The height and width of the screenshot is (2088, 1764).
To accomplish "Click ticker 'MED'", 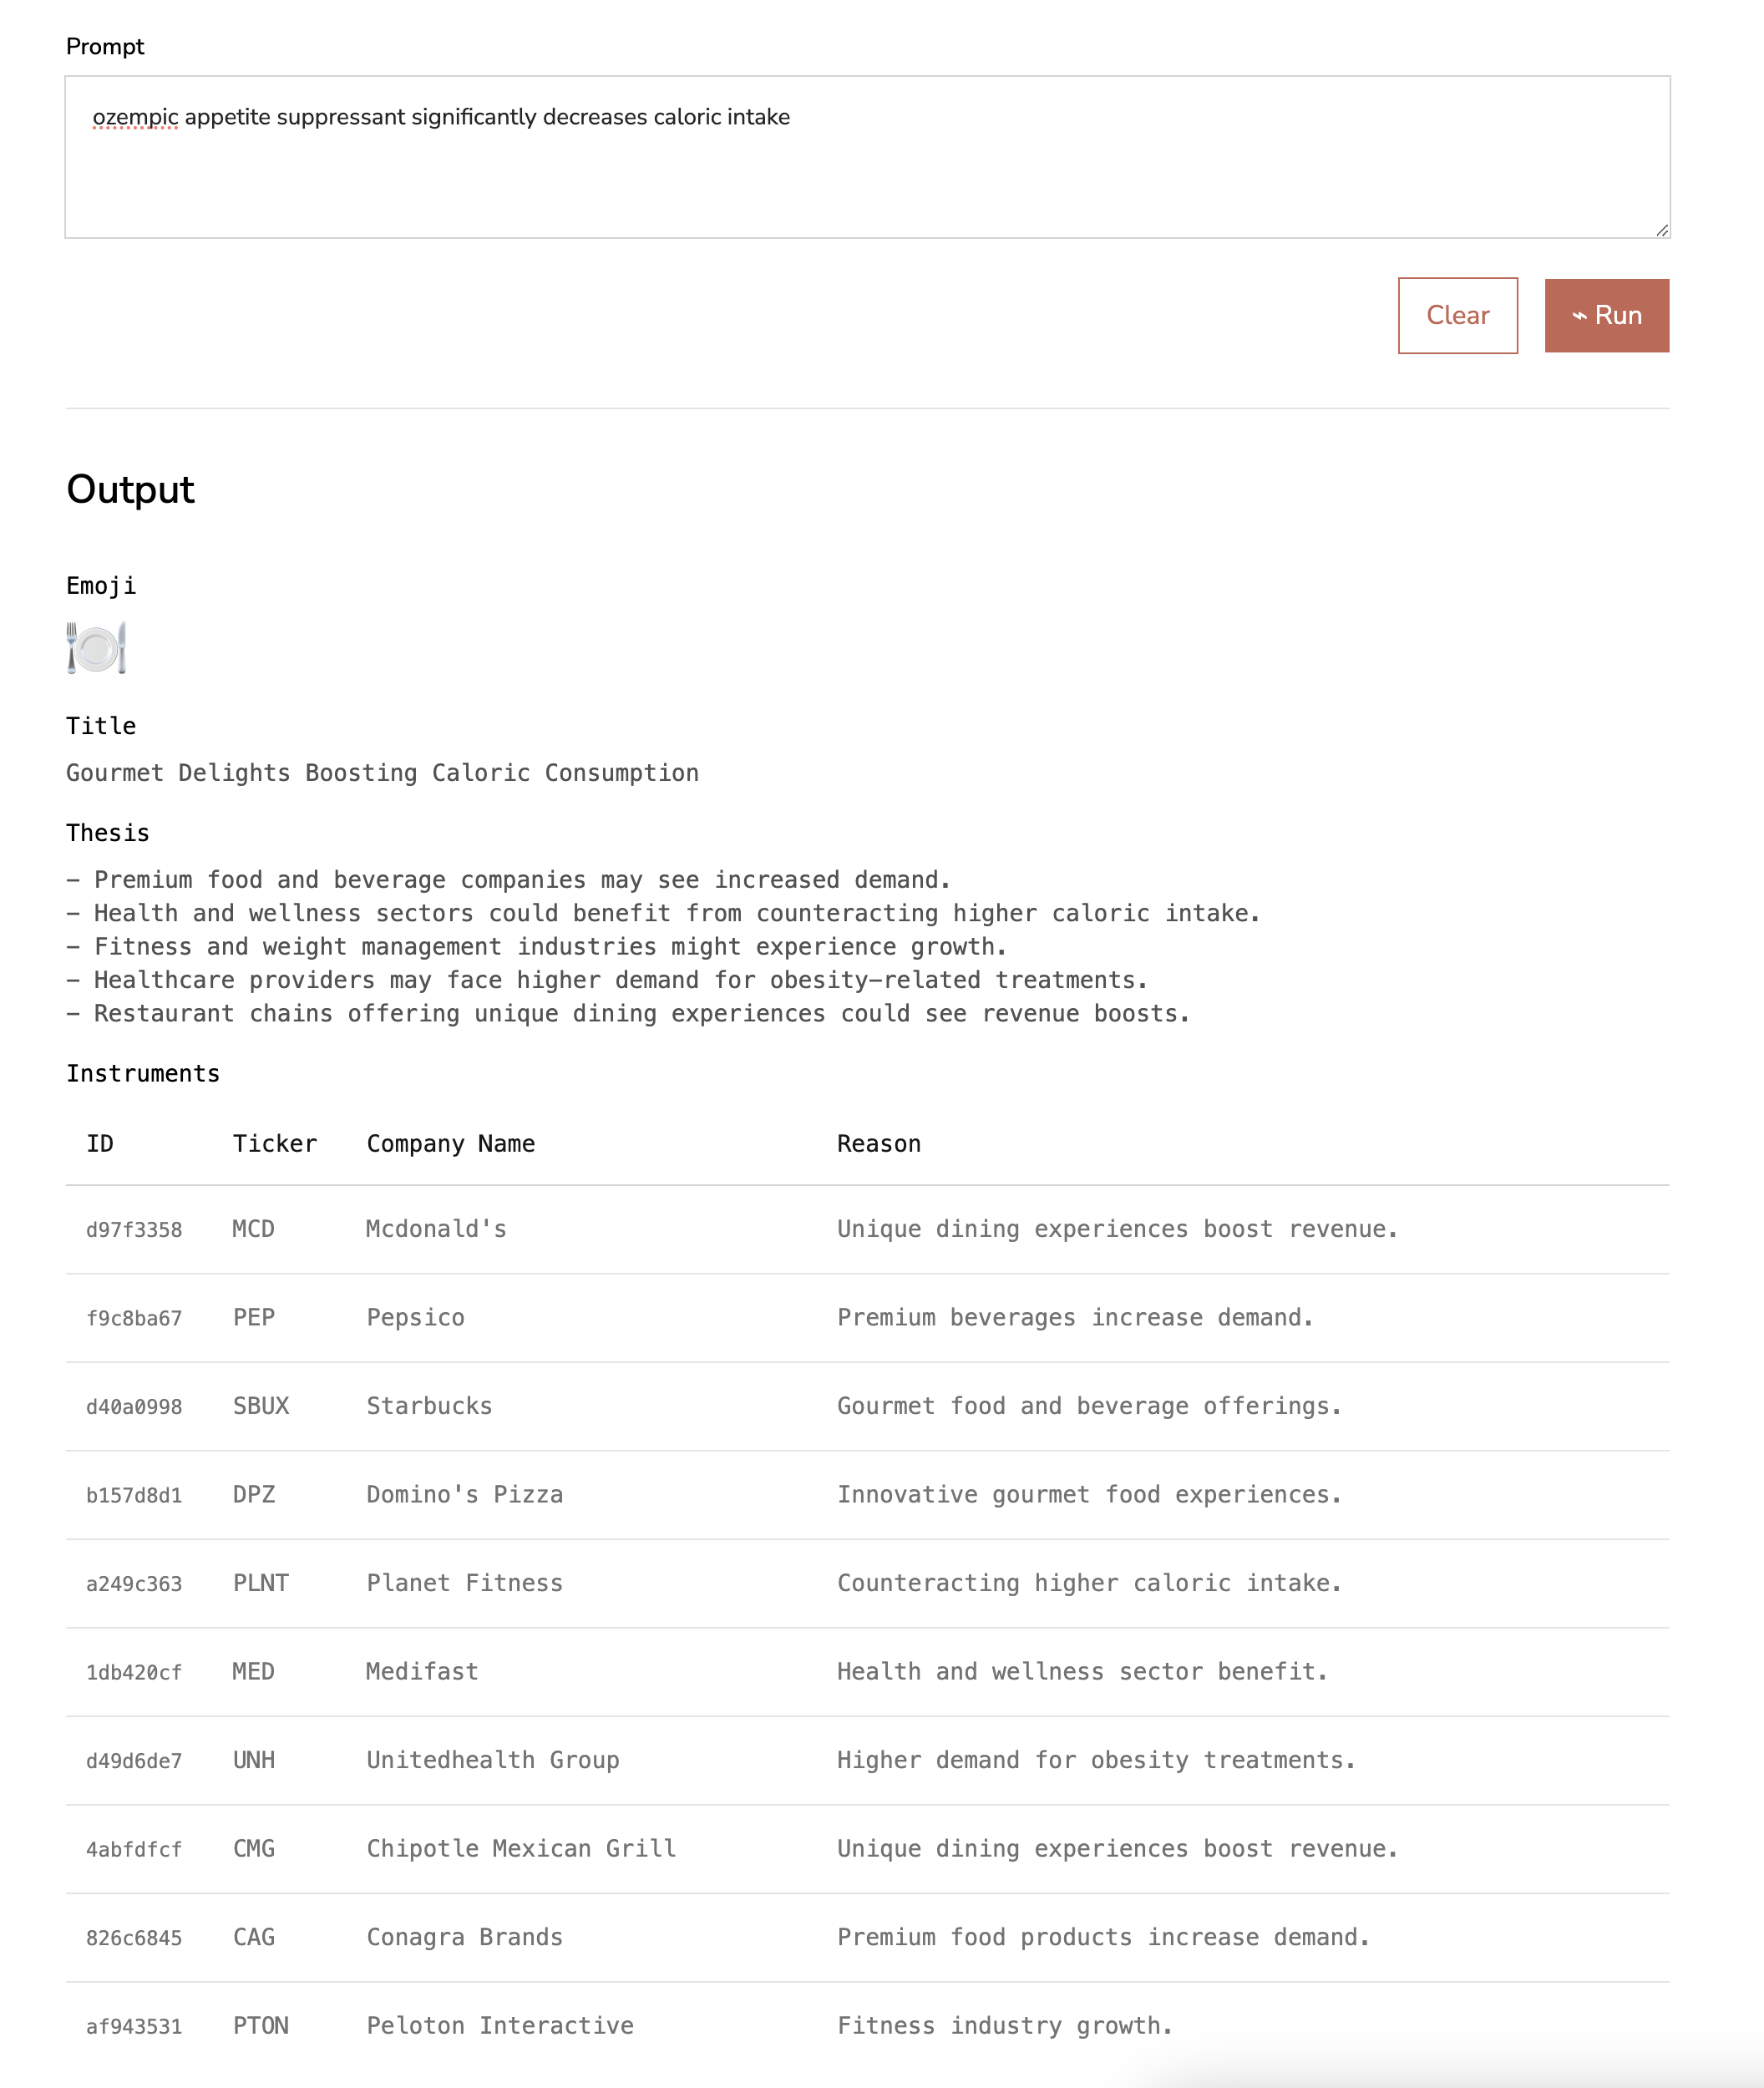I will (x=253, y=1671).
